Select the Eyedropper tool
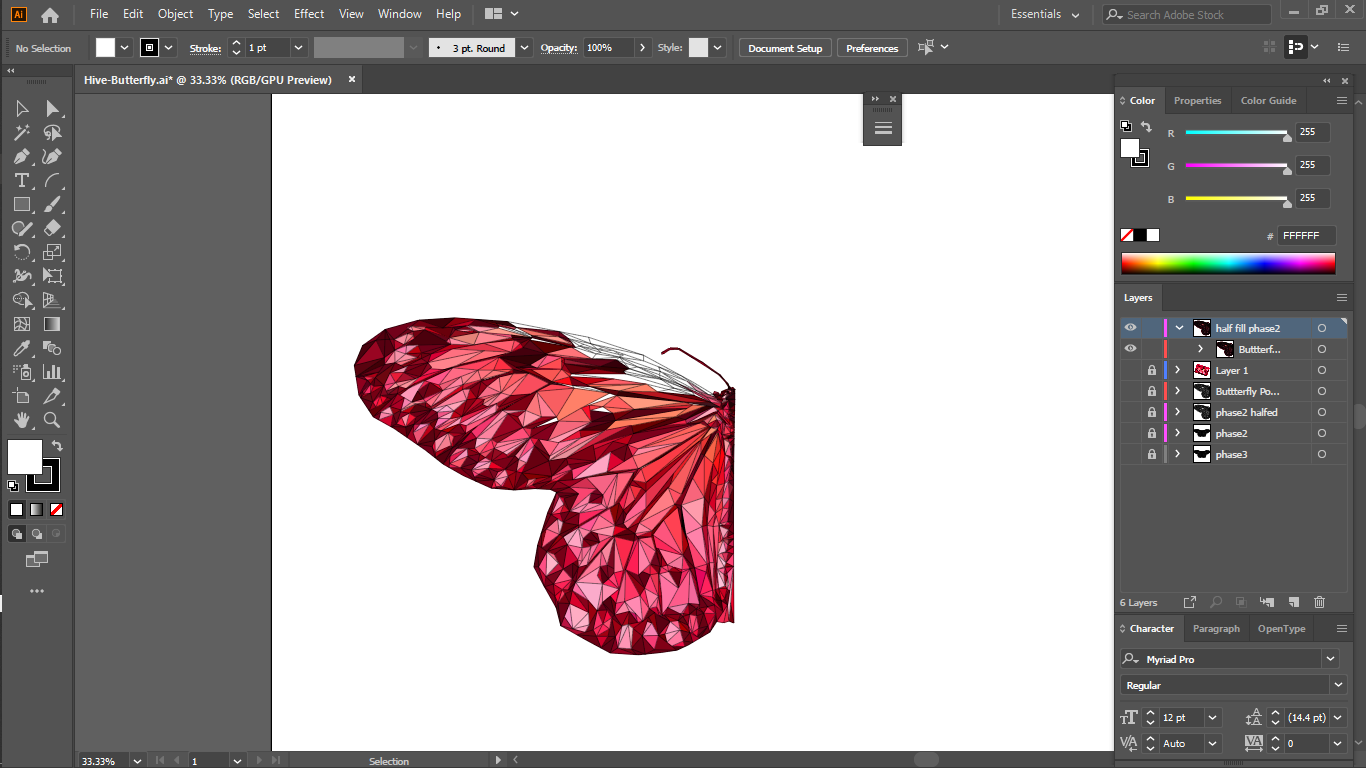This screenshot has height=768, width=1366. pyautogui.click(x=22, y=348)
